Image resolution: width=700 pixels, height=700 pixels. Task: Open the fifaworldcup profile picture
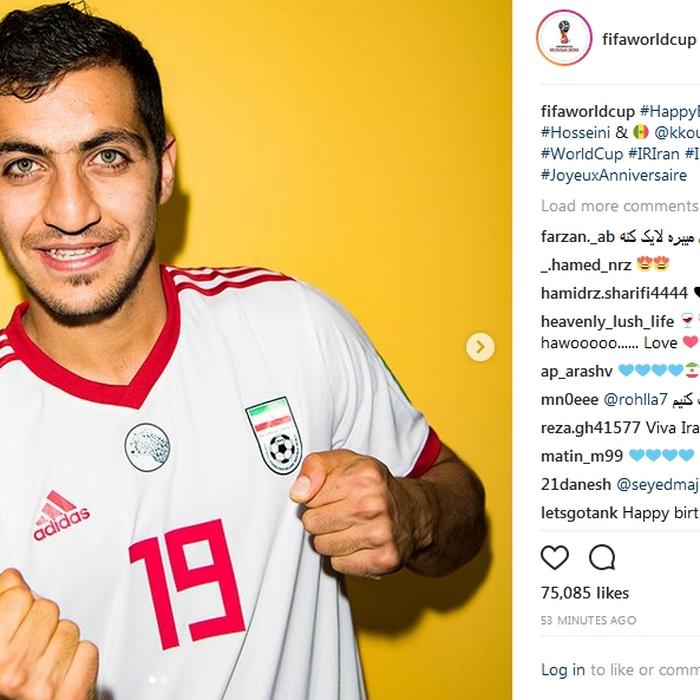pos(564,38)
